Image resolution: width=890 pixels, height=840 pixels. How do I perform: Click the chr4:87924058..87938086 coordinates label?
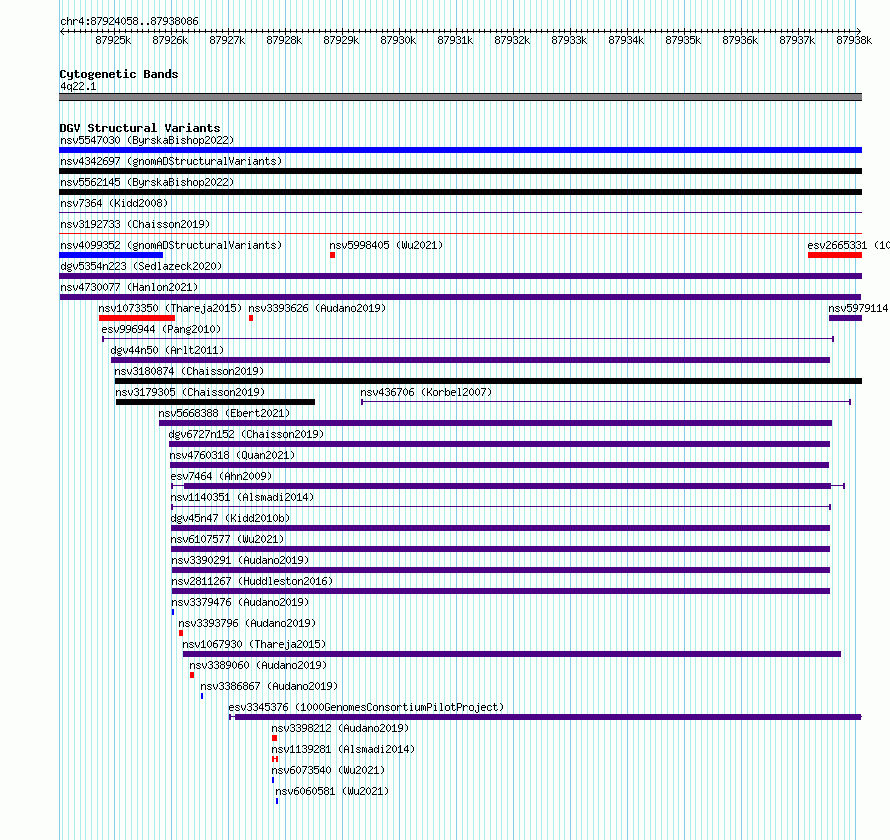(129, 22)
